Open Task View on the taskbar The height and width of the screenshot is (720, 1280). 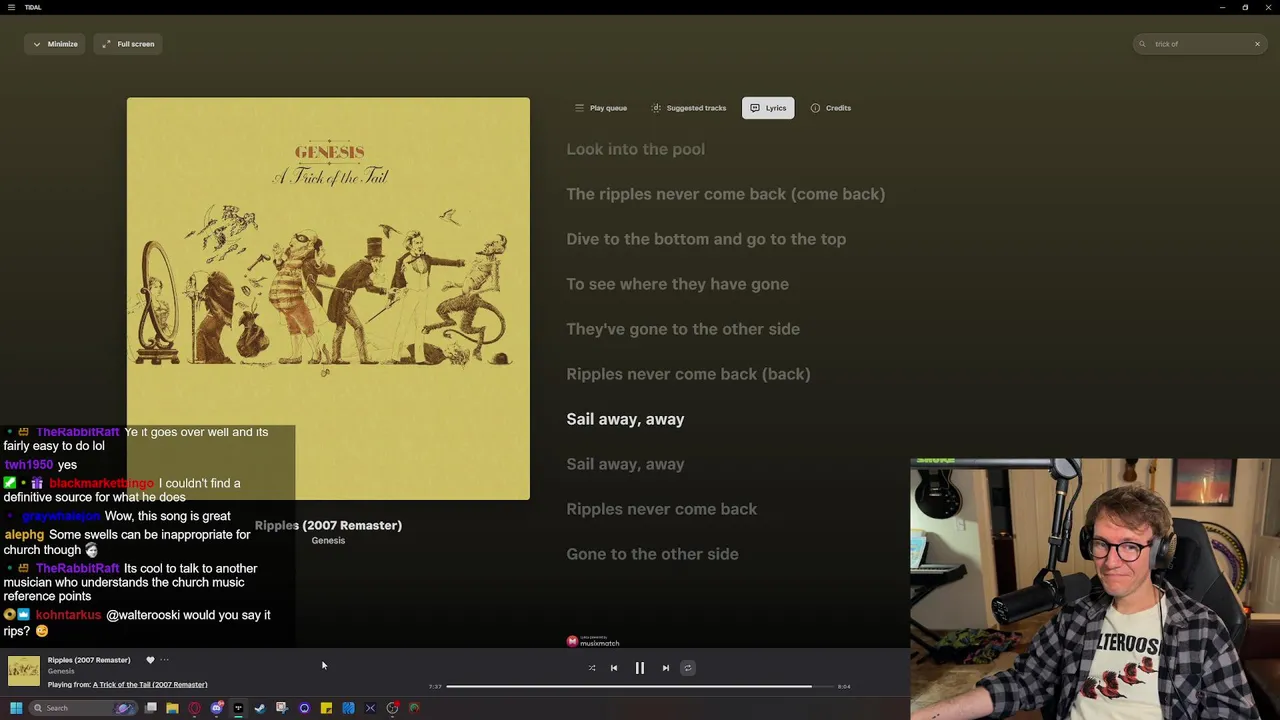[x=151, y=708]
